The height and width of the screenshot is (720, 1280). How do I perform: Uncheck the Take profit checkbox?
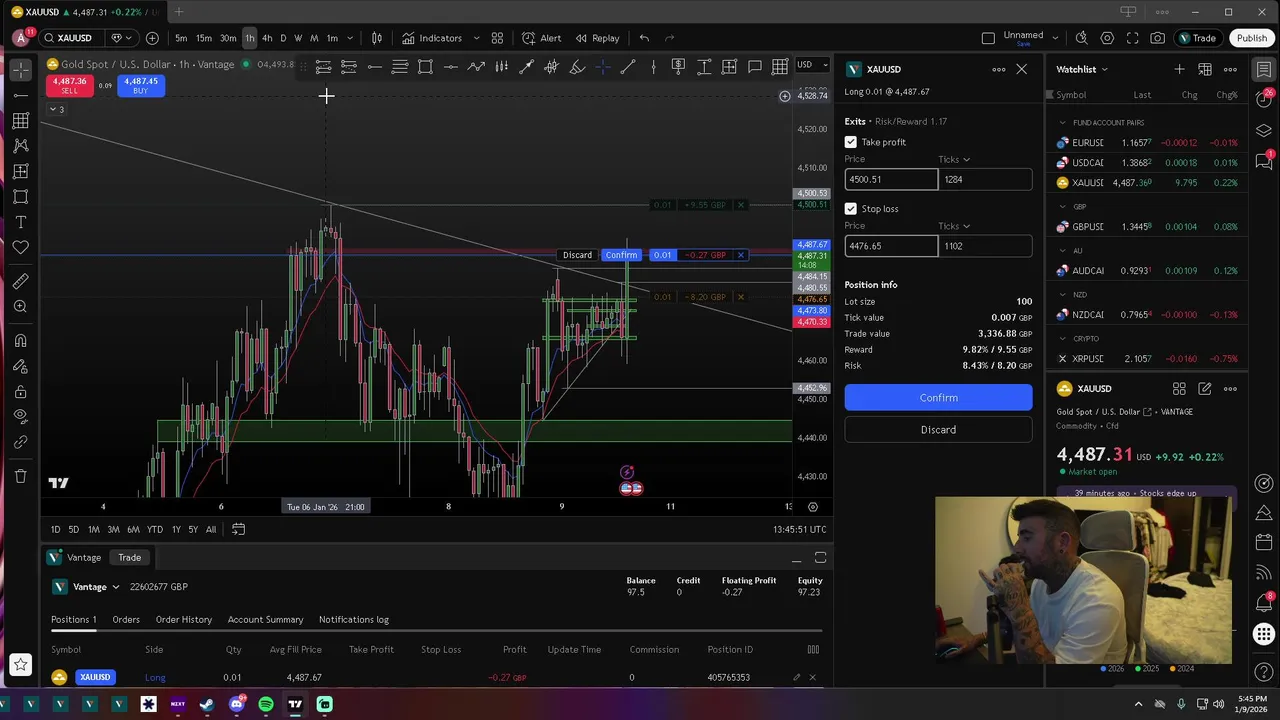(851, 142)
